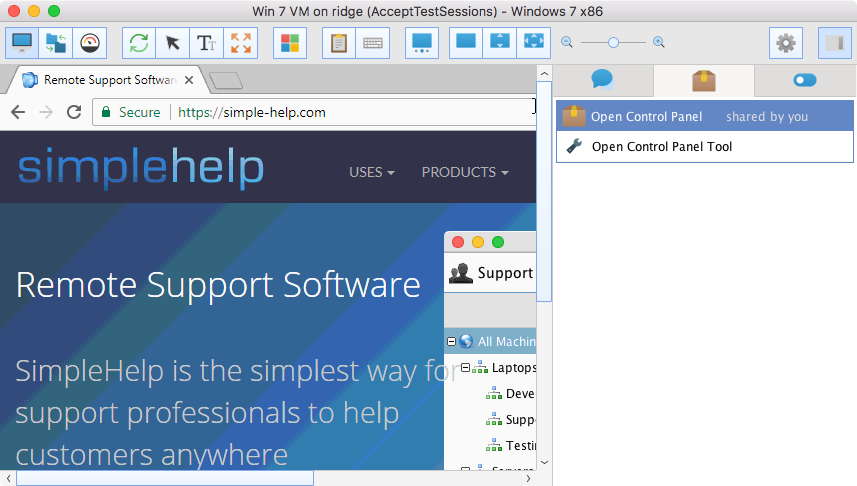
Task: Adjust the zoom level slider handle
Action: point(613,42)
